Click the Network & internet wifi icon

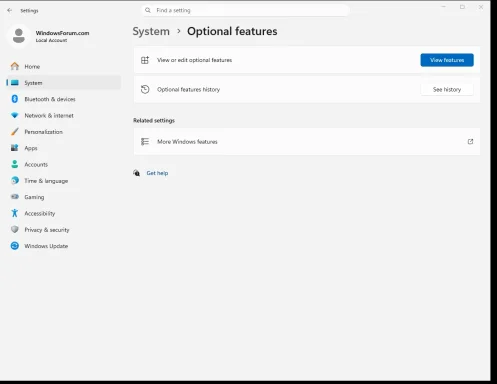click(x=15, y=115)
